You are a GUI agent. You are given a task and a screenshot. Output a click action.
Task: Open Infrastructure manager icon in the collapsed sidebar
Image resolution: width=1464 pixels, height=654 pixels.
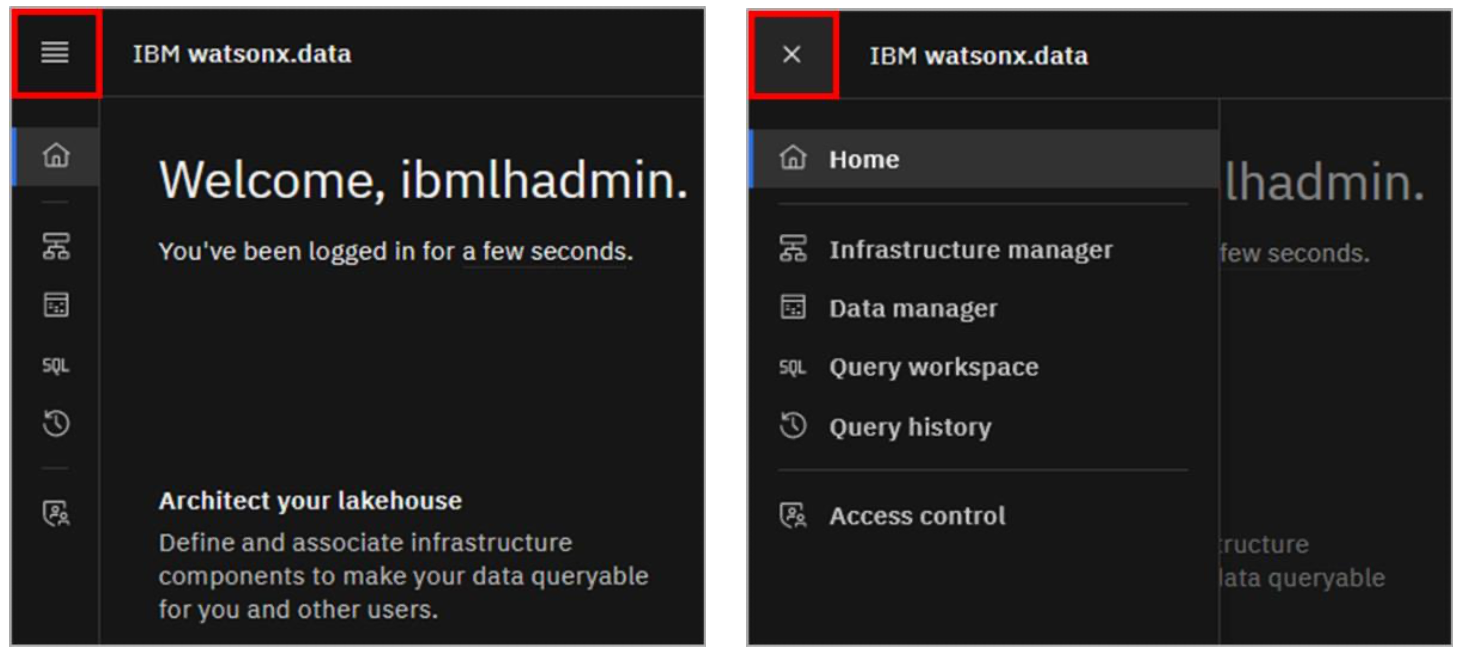[56, 247]
